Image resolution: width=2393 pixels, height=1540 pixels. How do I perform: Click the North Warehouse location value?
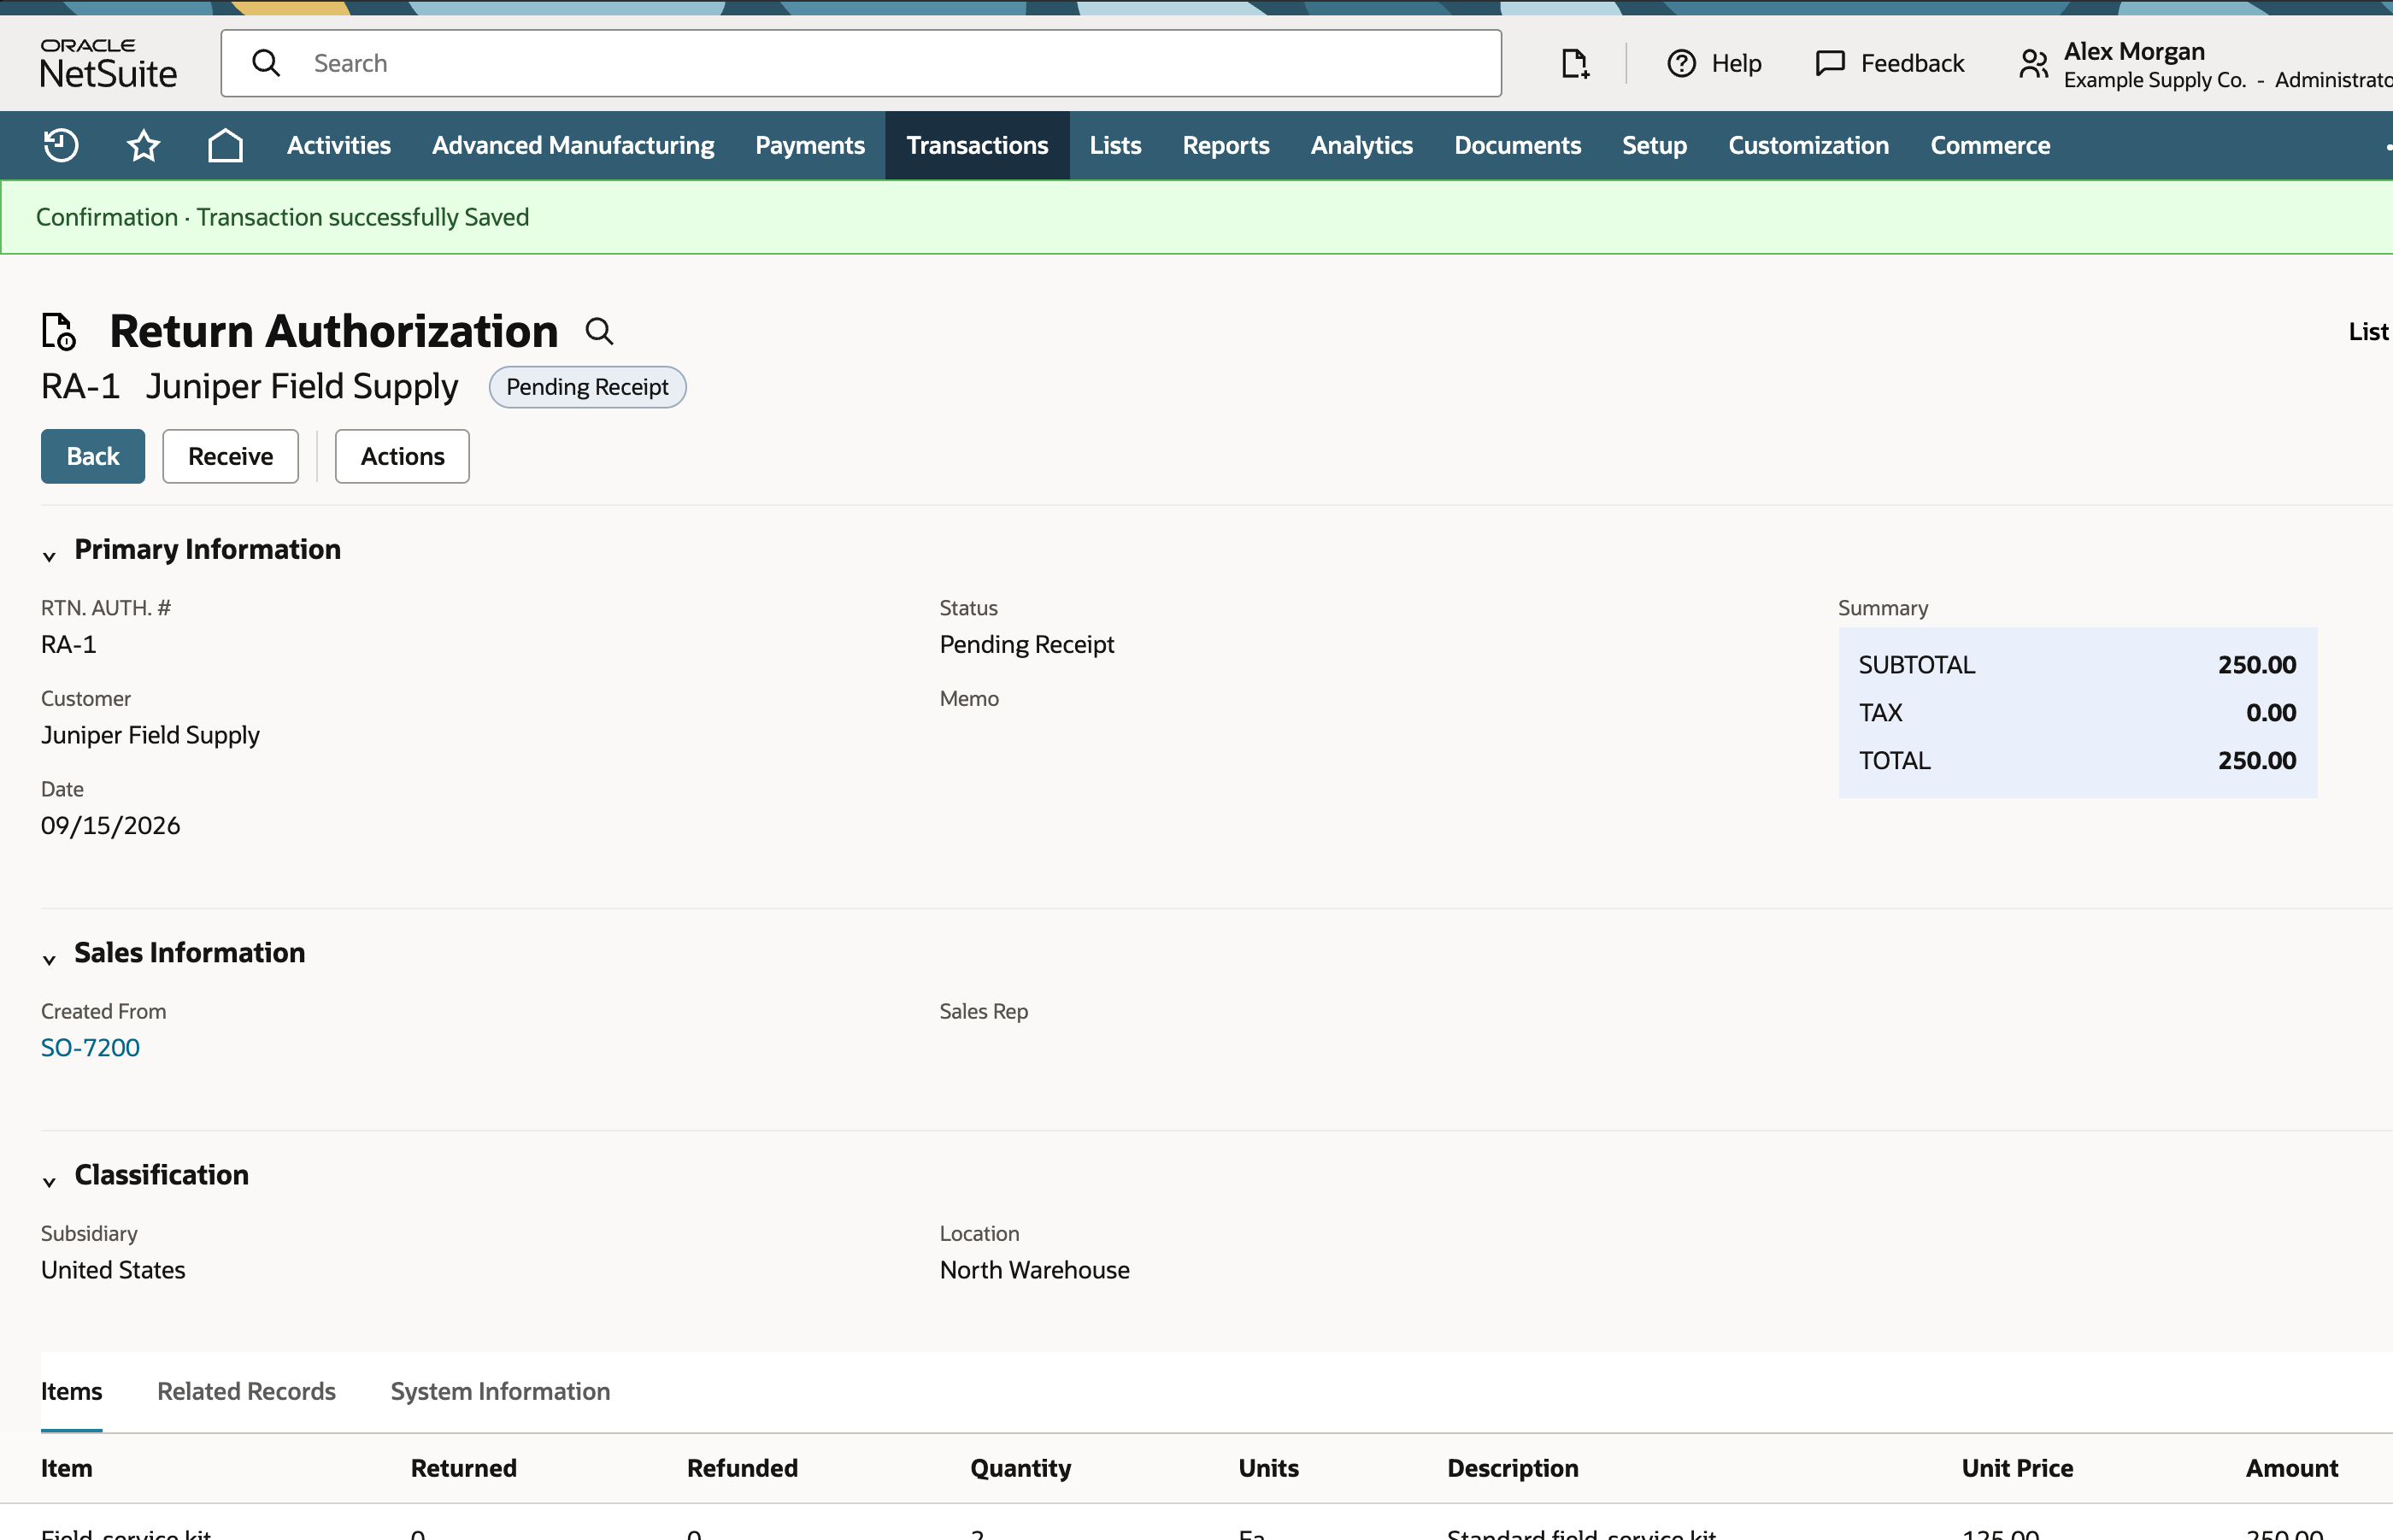1034,1269
